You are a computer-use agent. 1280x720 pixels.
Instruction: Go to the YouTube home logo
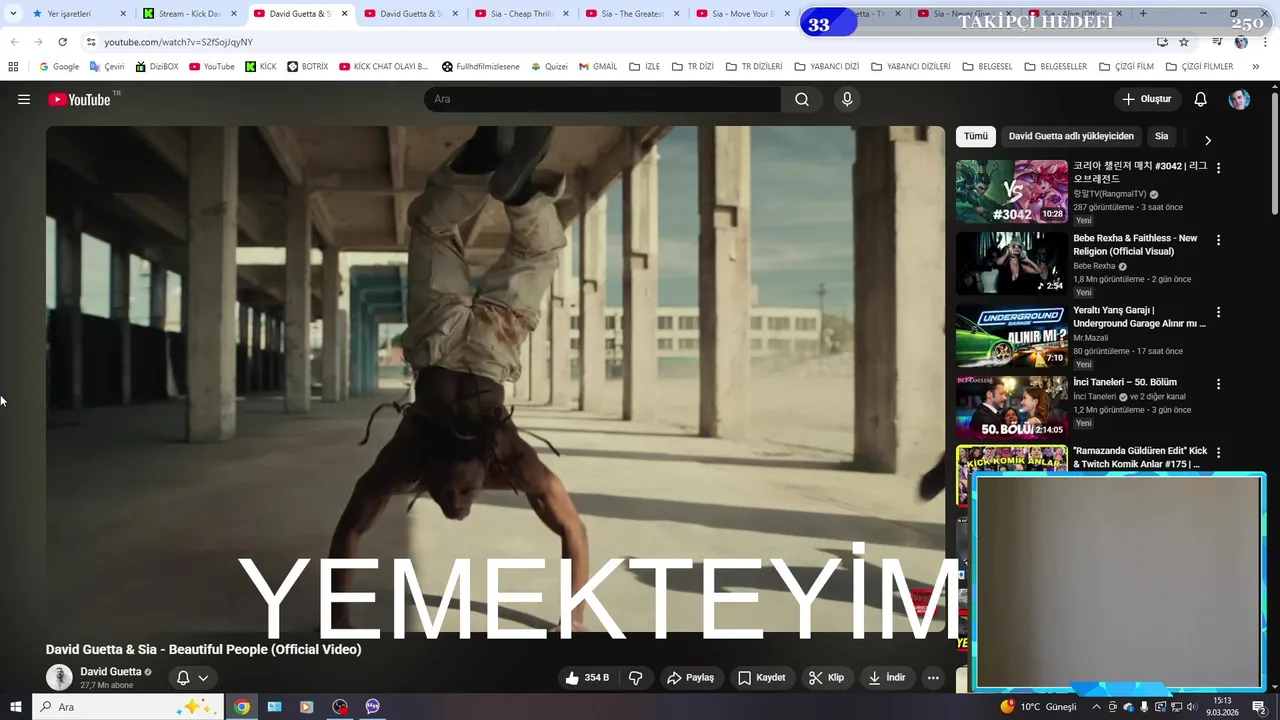(79, 99)
